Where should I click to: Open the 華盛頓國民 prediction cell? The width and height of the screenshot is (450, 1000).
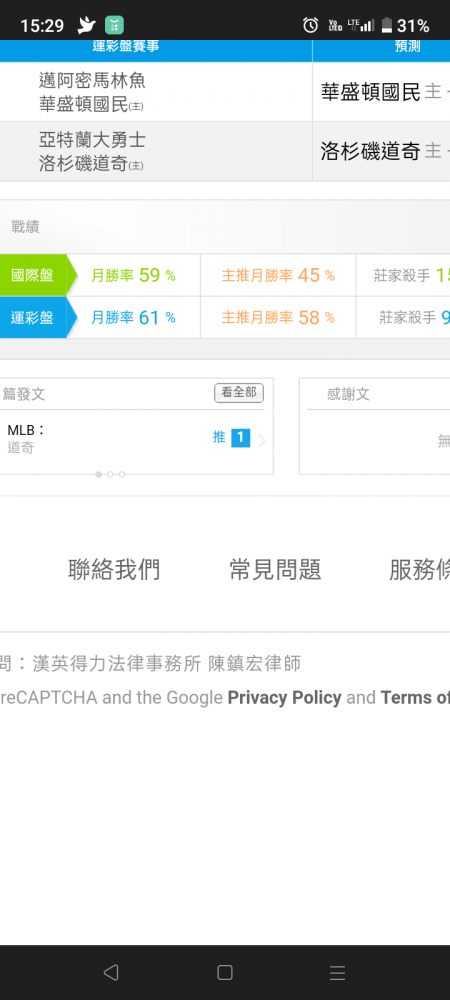coord(381,92)
